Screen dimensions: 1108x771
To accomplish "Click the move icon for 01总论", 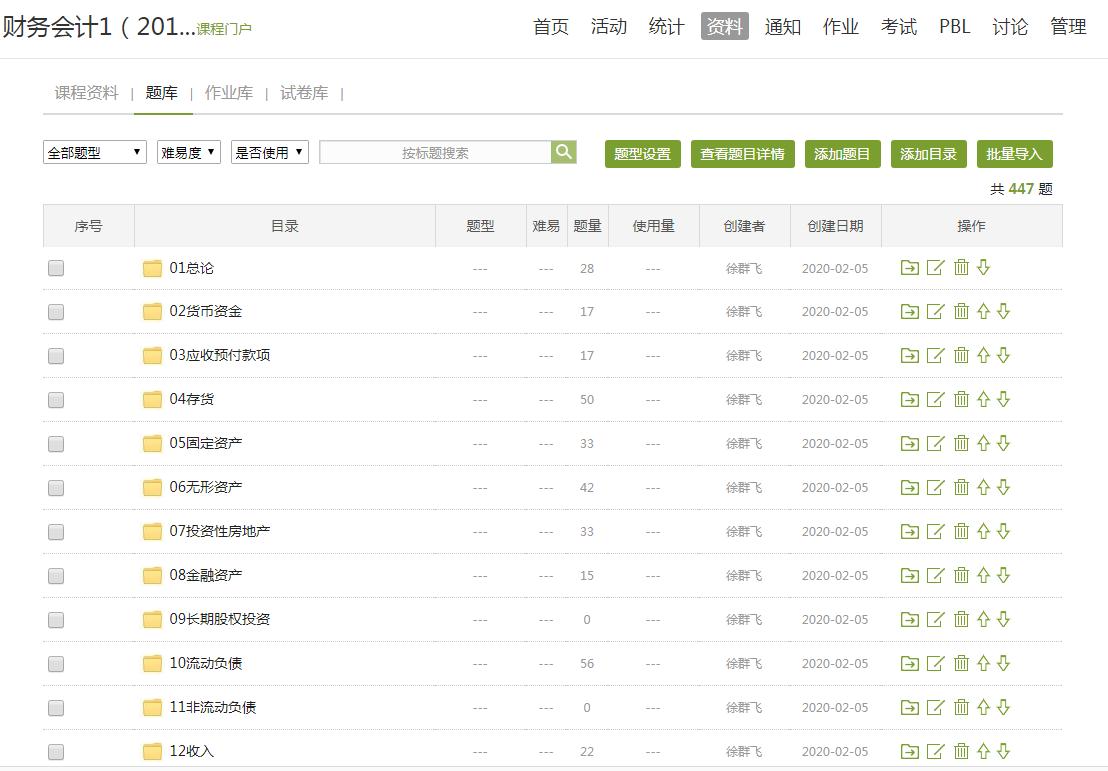I will [909, 268].
